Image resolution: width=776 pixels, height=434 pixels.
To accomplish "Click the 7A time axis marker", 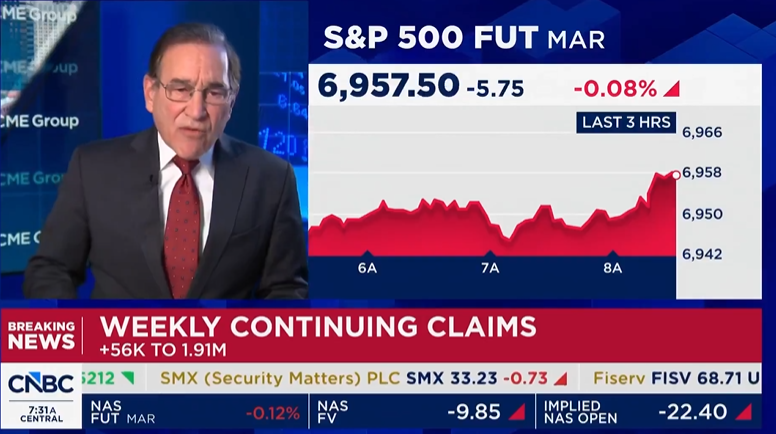I will [x=489, y=267].
